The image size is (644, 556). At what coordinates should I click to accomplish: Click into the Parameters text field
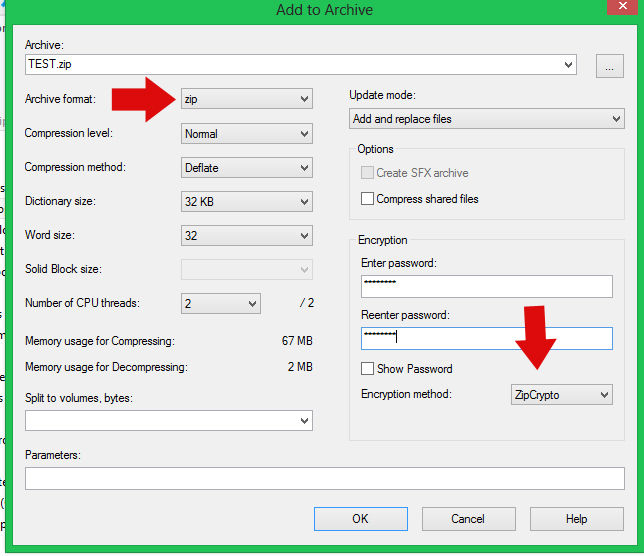(x=324, y=479)
